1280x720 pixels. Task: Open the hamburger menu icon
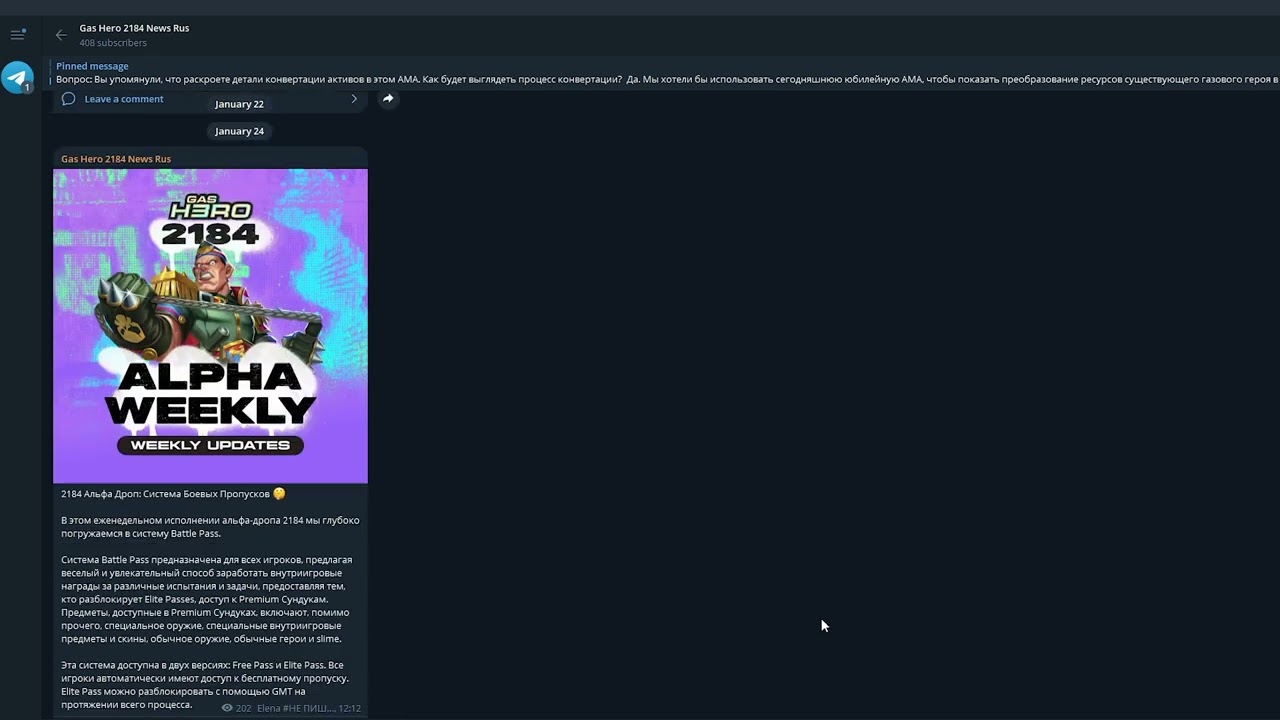coord(18,35)
